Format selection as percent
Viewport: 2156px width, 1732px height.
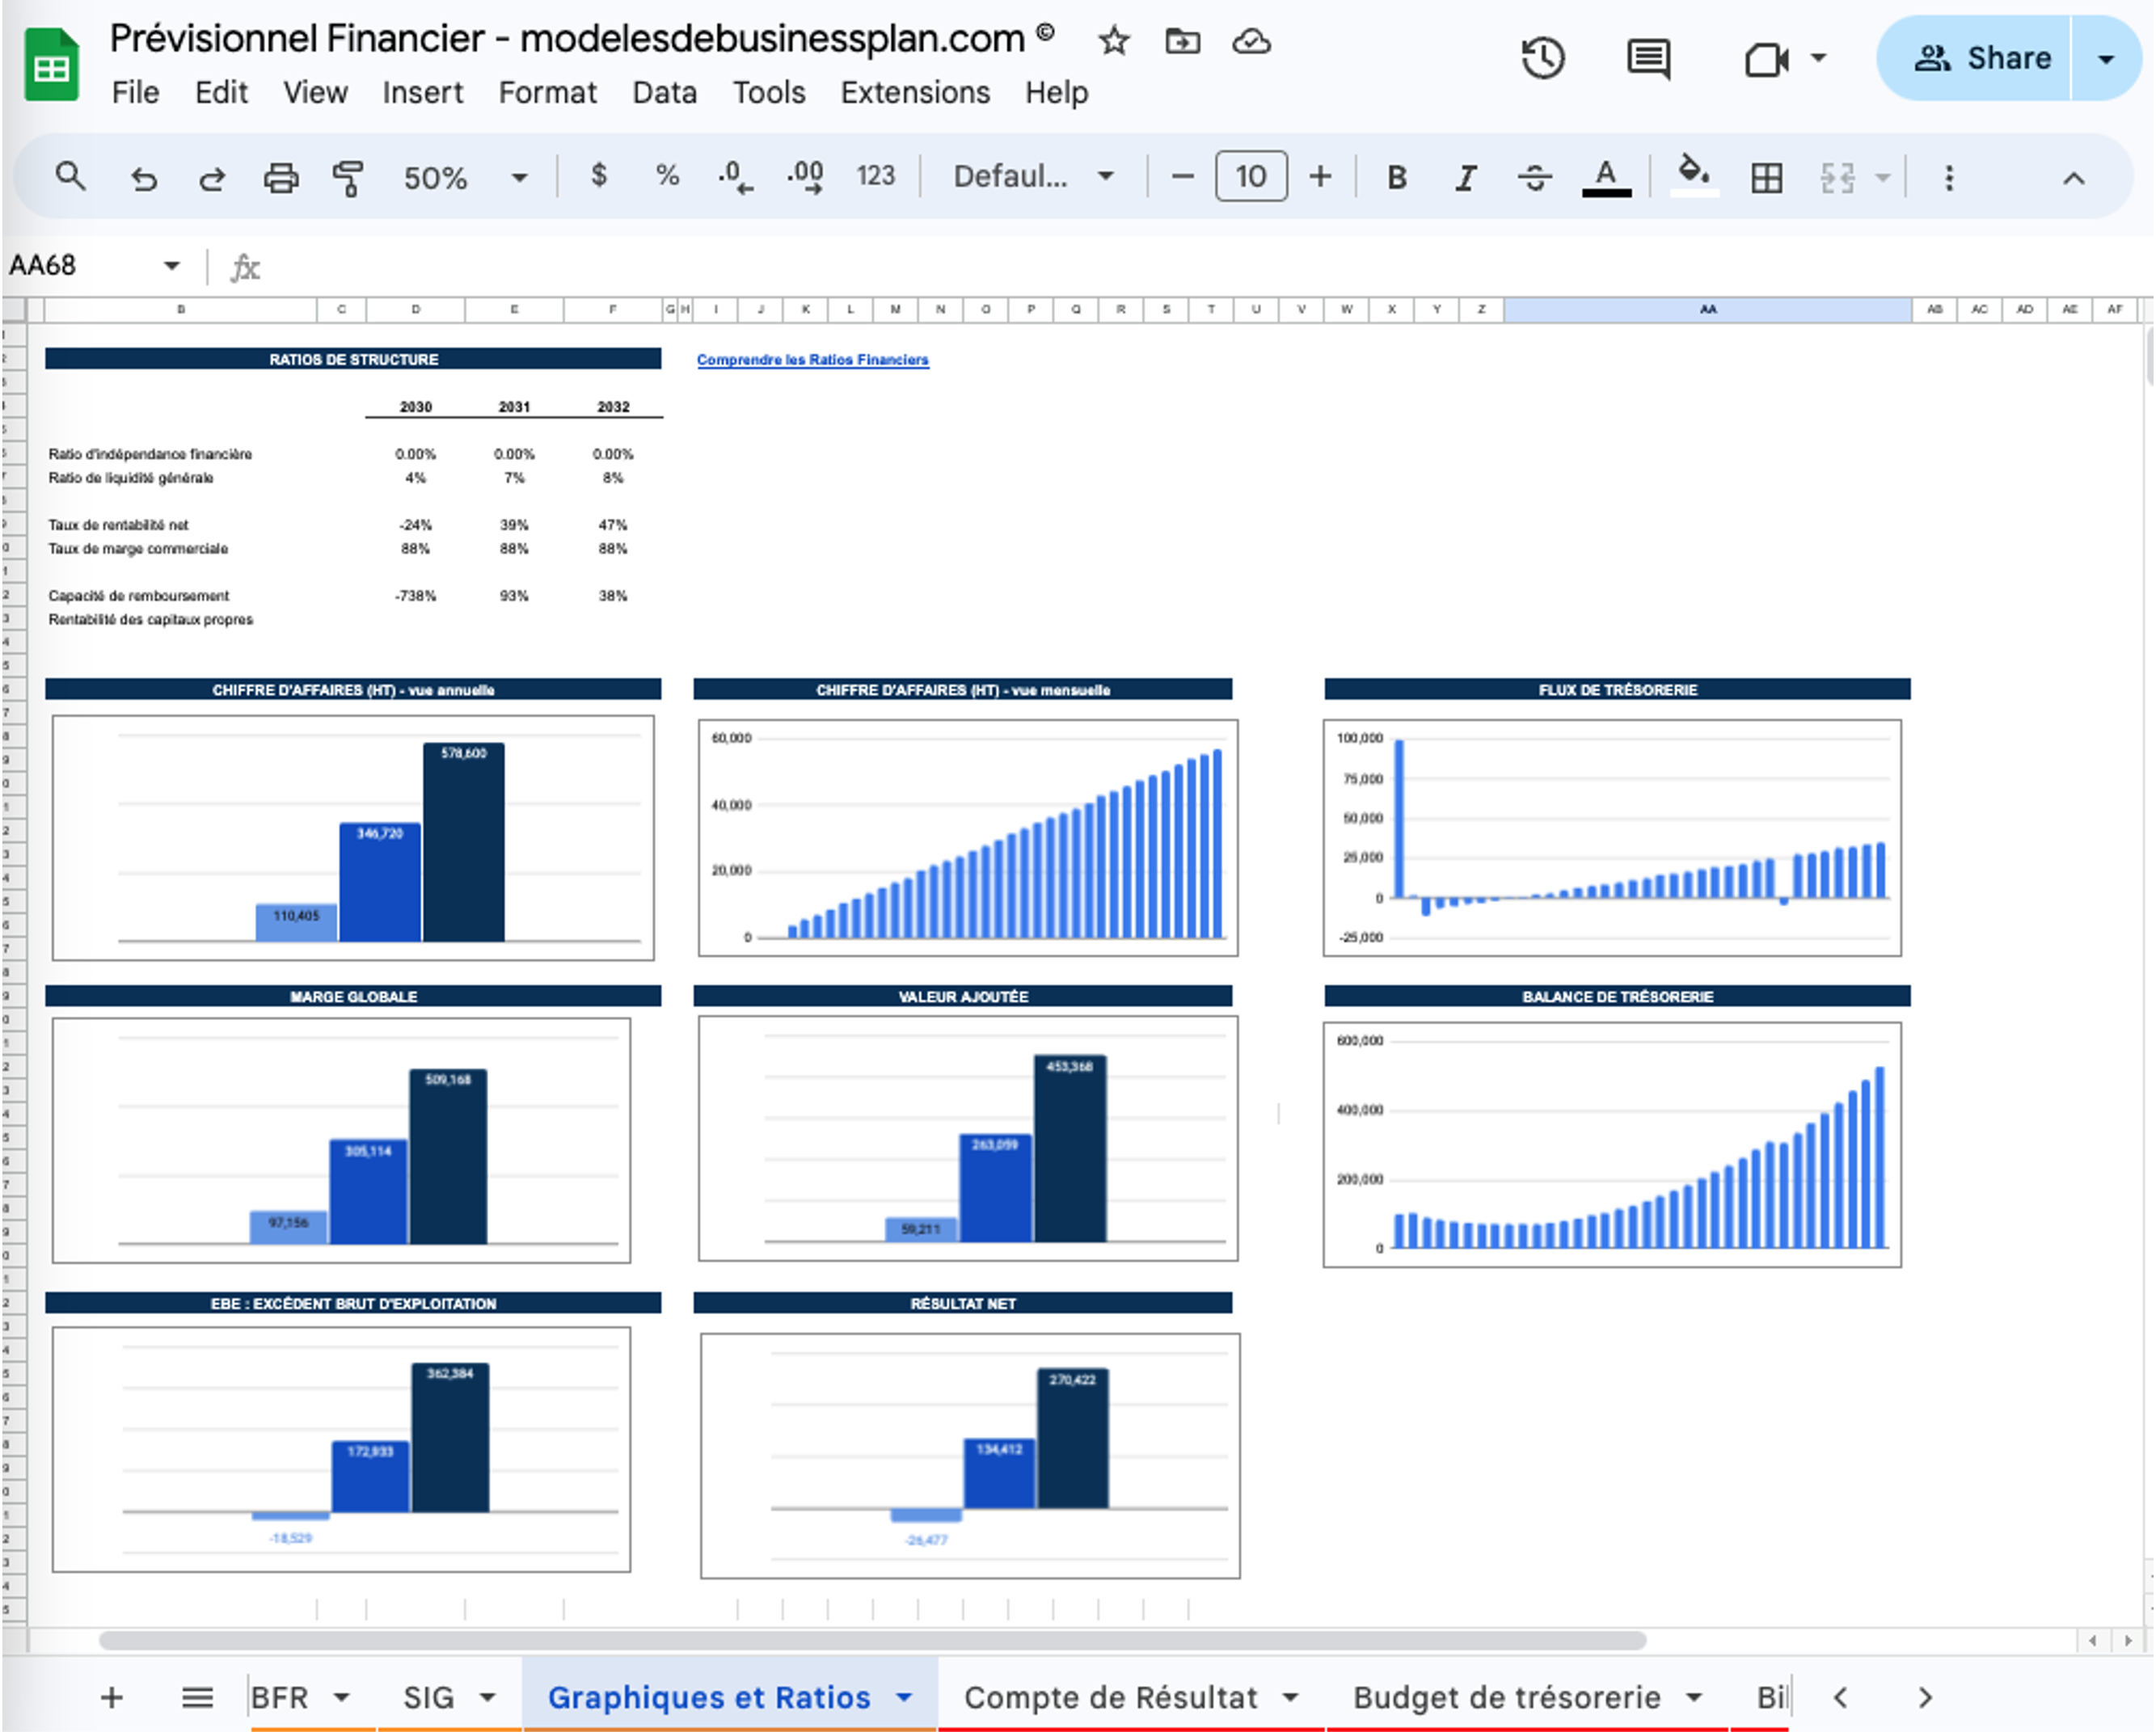[667, 178]
